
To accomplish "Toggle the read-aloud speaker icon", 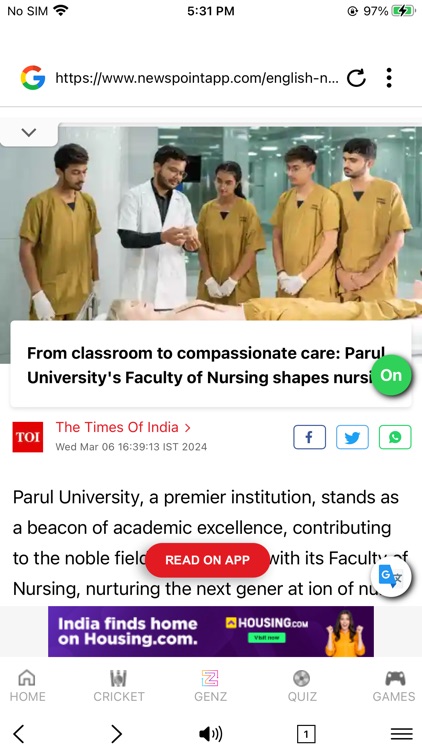I will [211, 733].
